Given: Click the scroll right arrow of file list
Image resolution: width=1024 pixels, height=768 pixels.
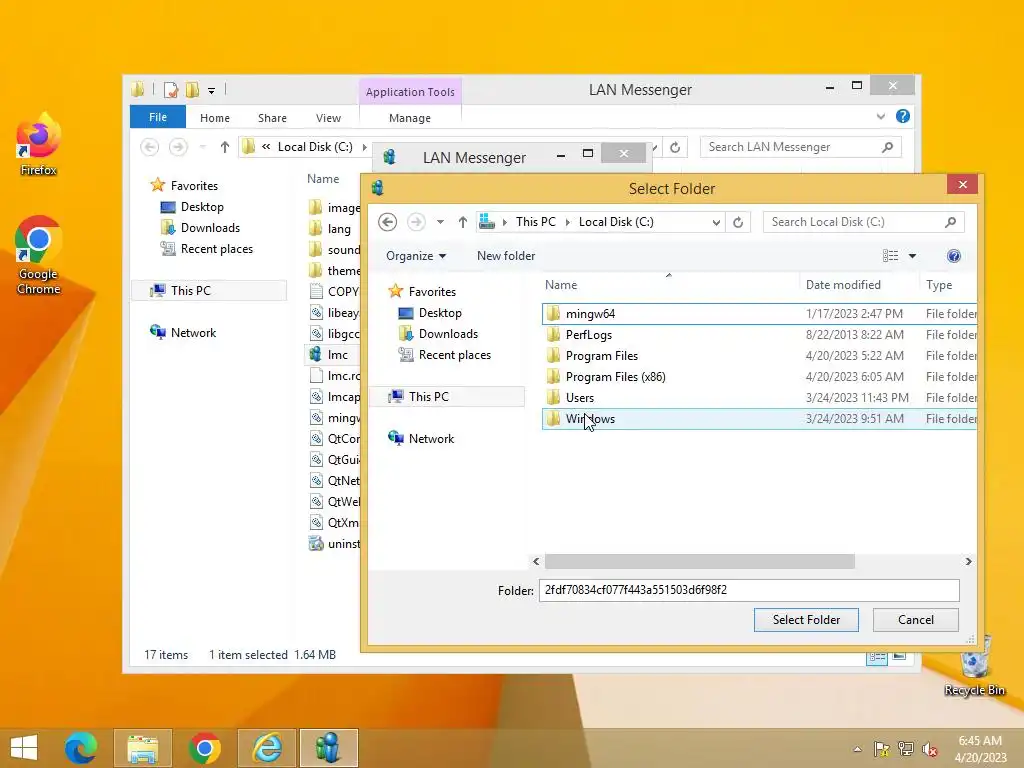Looking at the screenshot, I should (x=968, y=562).
